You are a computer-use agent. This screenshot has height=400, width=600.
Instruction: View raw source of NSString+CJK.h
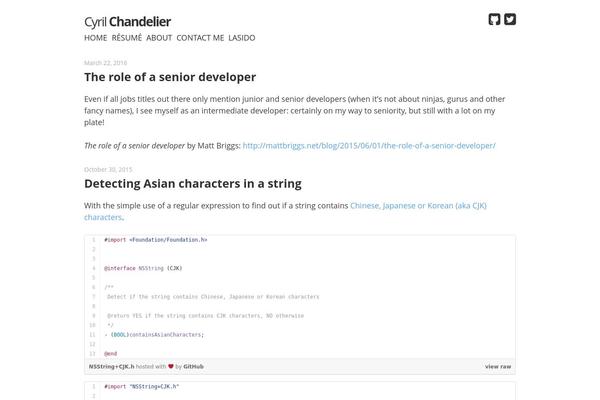point(498,366)
